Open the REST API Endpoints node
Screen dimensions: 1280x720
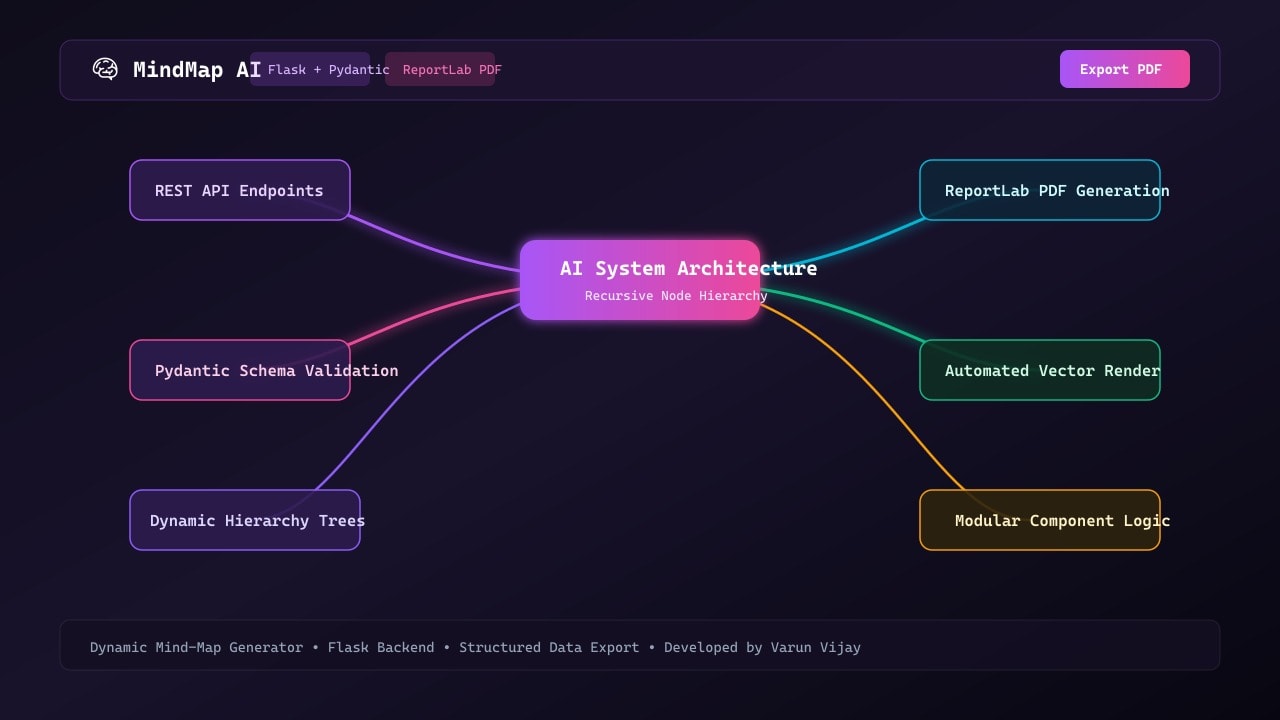point(240,190)
